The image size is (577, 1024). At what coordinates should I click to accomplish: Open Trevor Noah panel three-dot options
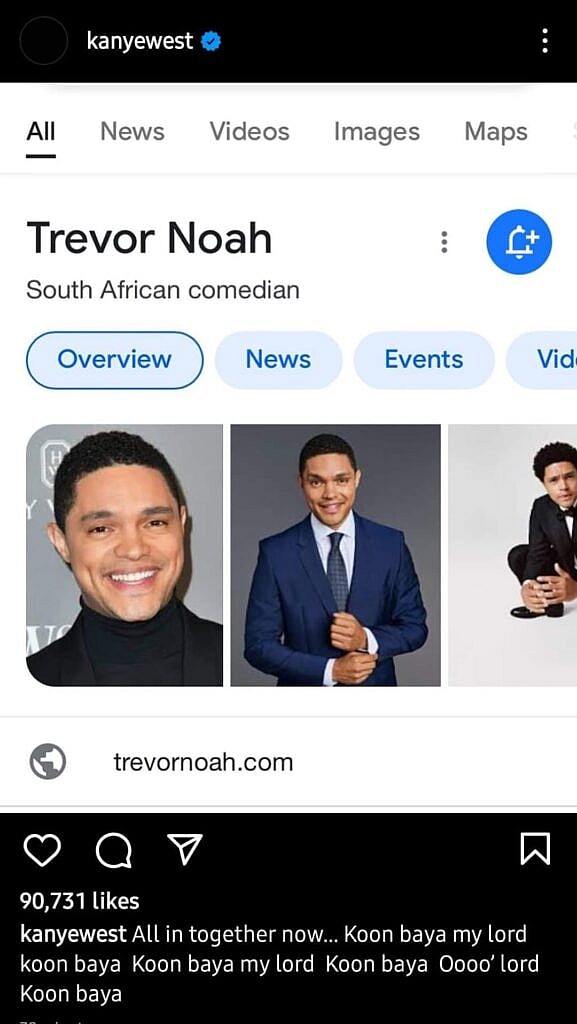tap(444, 242)
